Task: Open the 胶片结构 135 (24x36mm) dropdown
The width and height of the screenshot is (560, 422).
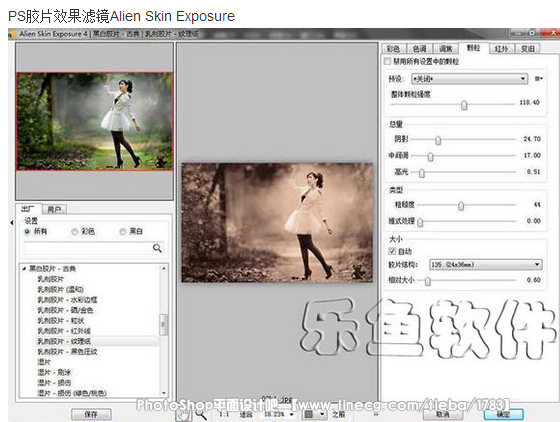Action: click(485, 265)
